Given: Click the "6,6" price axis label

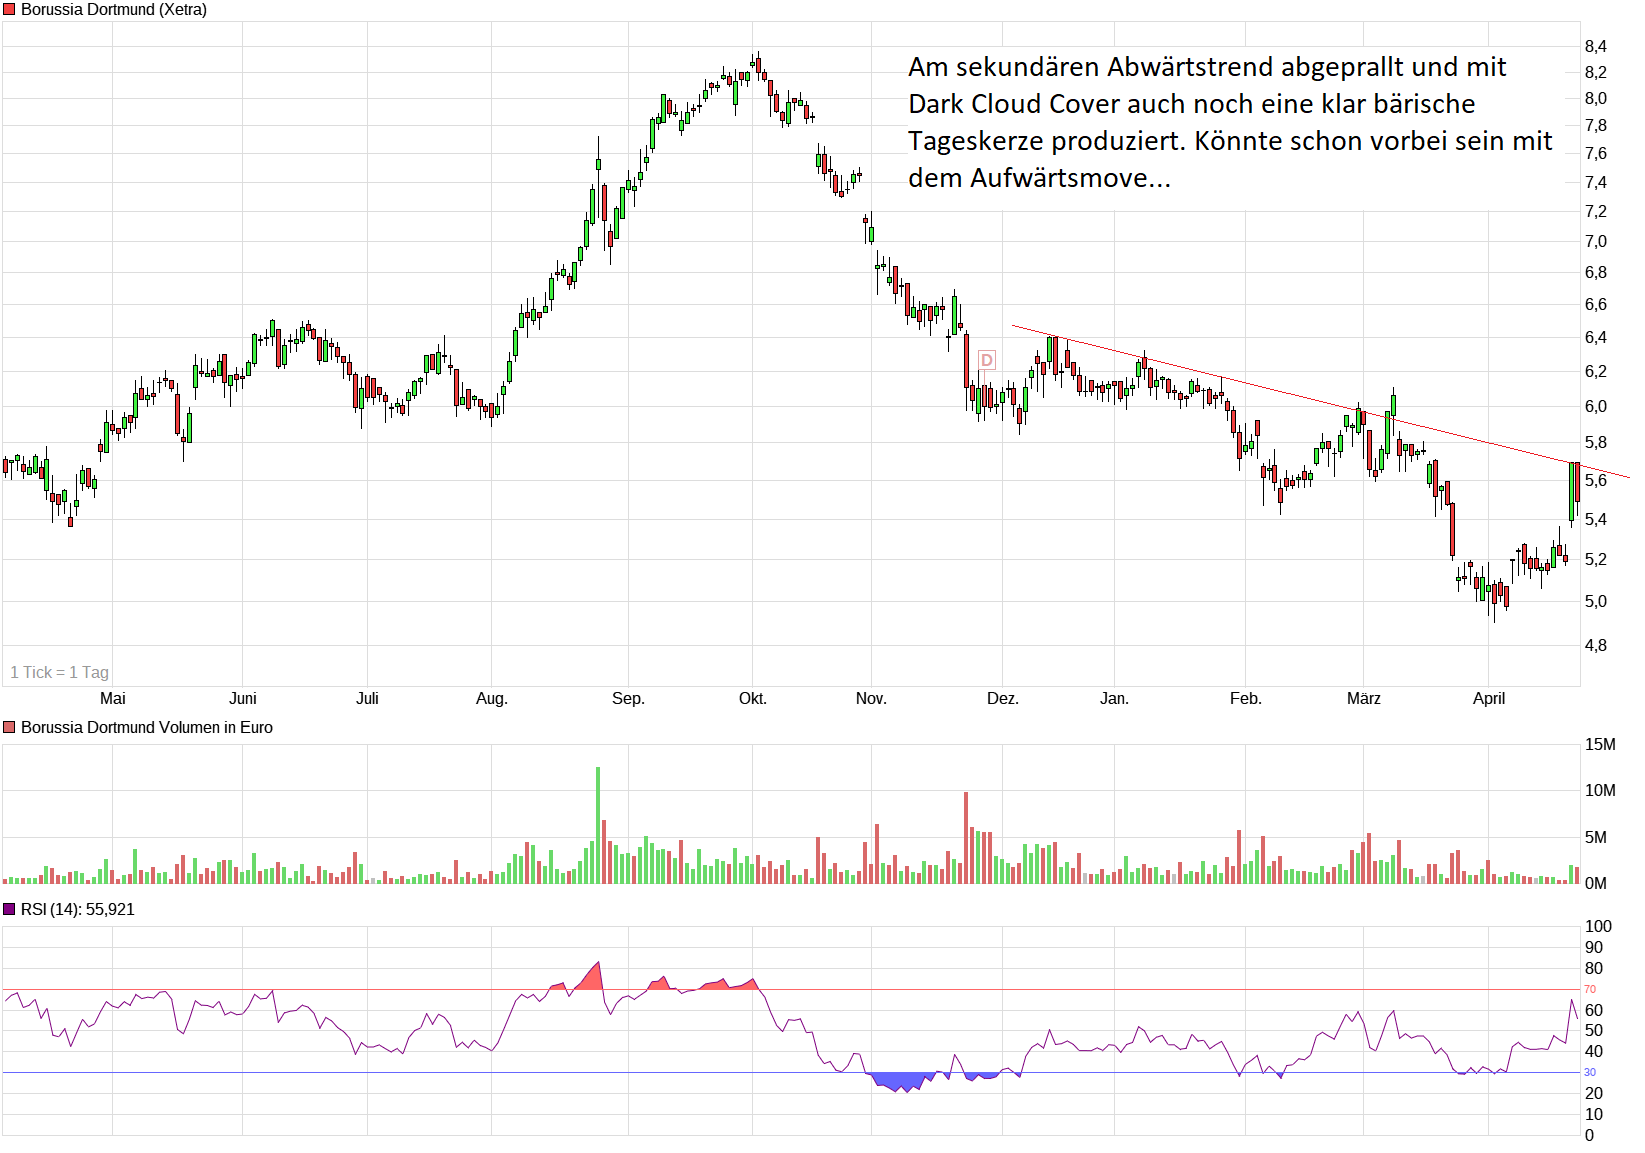Looking at the screenshot, I should pyautogui.click(x=1596, y=305).
